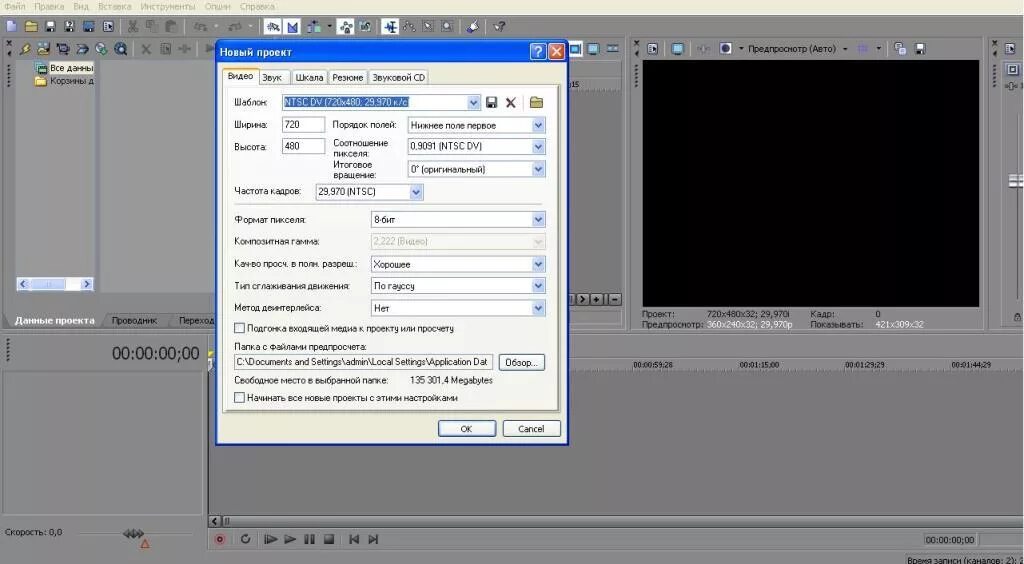Image resolution: width=1024 pixels, height=564 pixels.
Task: Click the Обзор browse button
Action: [x=521, y=362]
